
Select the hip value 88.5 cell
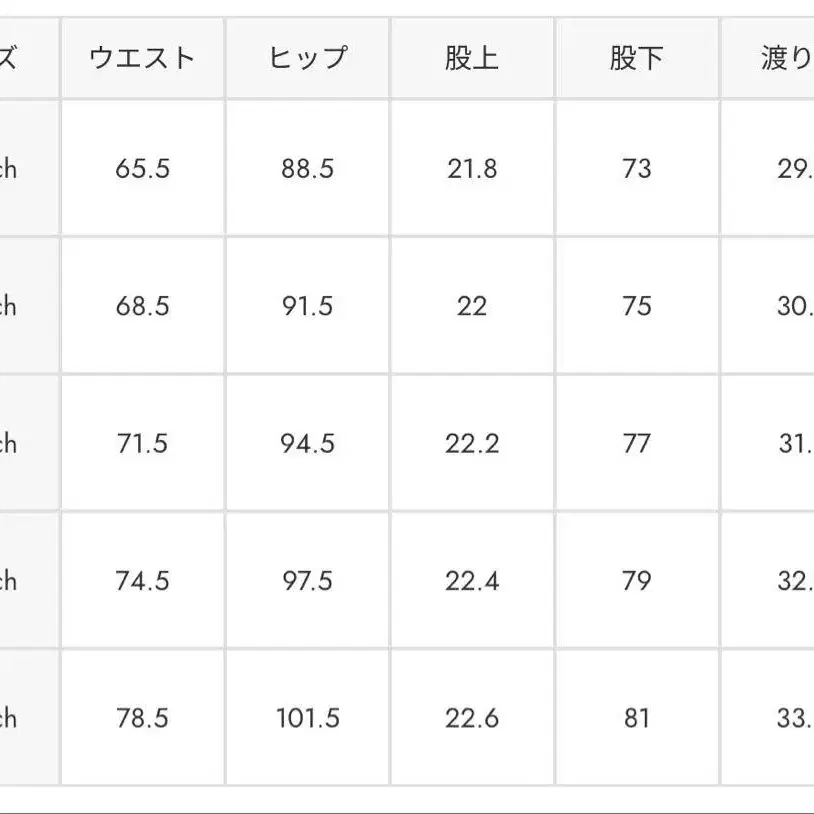(307, 168)
